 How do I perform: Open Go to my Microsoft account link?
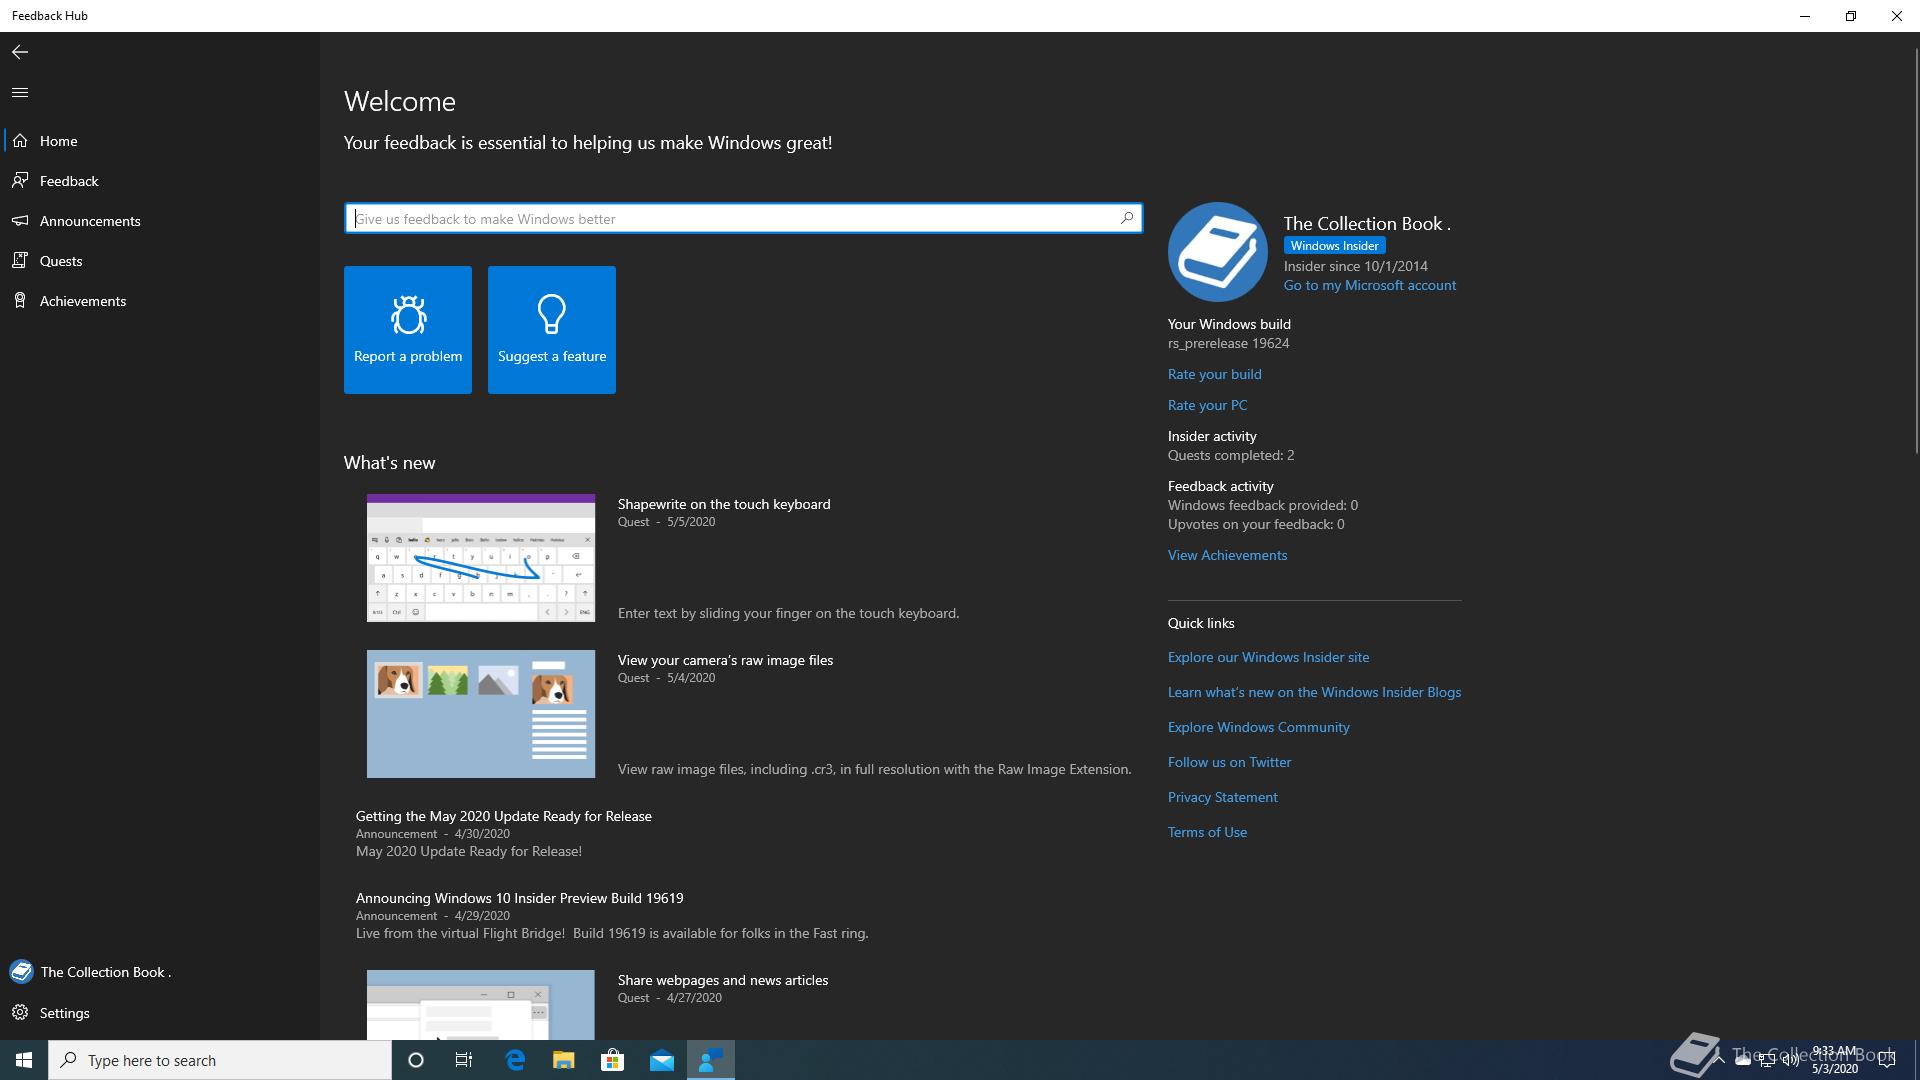(1370, 285)
